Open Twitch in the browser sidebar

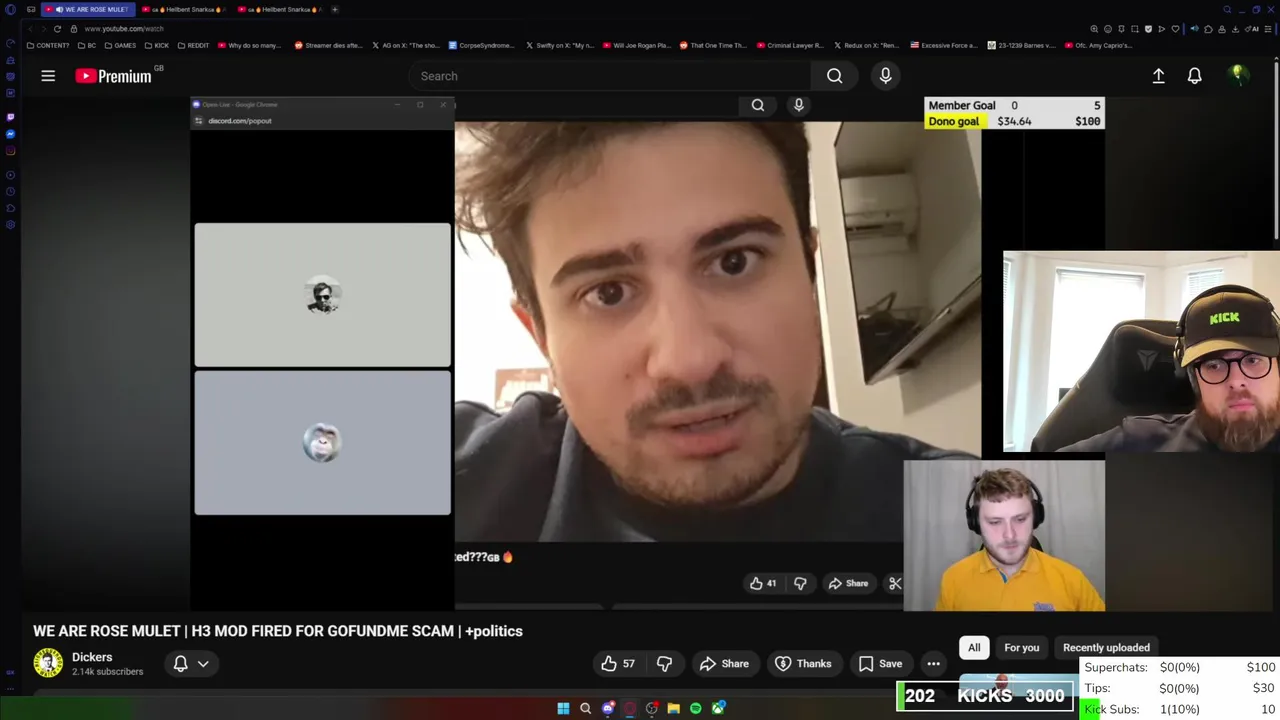(10, 117)
